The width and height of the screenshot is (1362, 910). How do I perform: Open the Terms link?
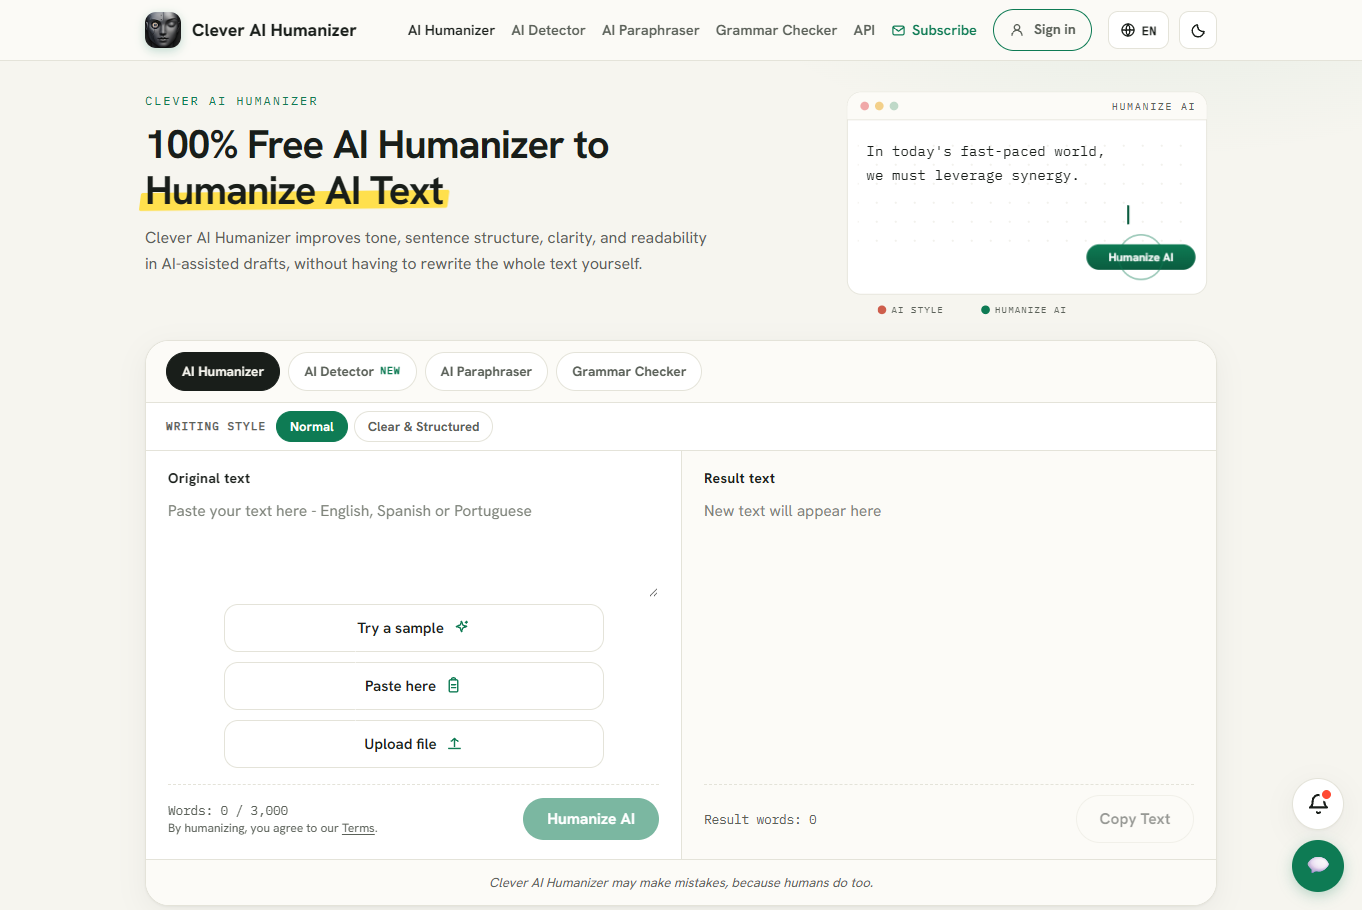pos(358,828)
